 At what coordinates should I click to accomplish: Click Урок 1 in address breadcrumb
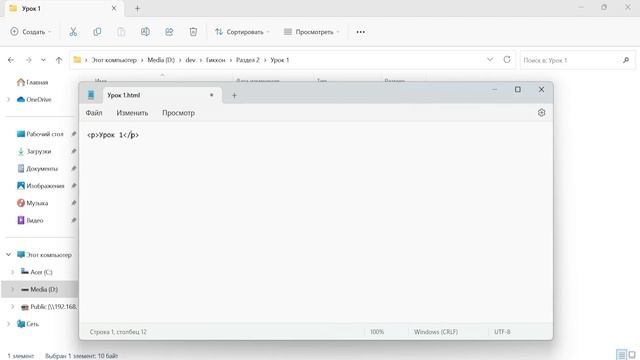280,60
